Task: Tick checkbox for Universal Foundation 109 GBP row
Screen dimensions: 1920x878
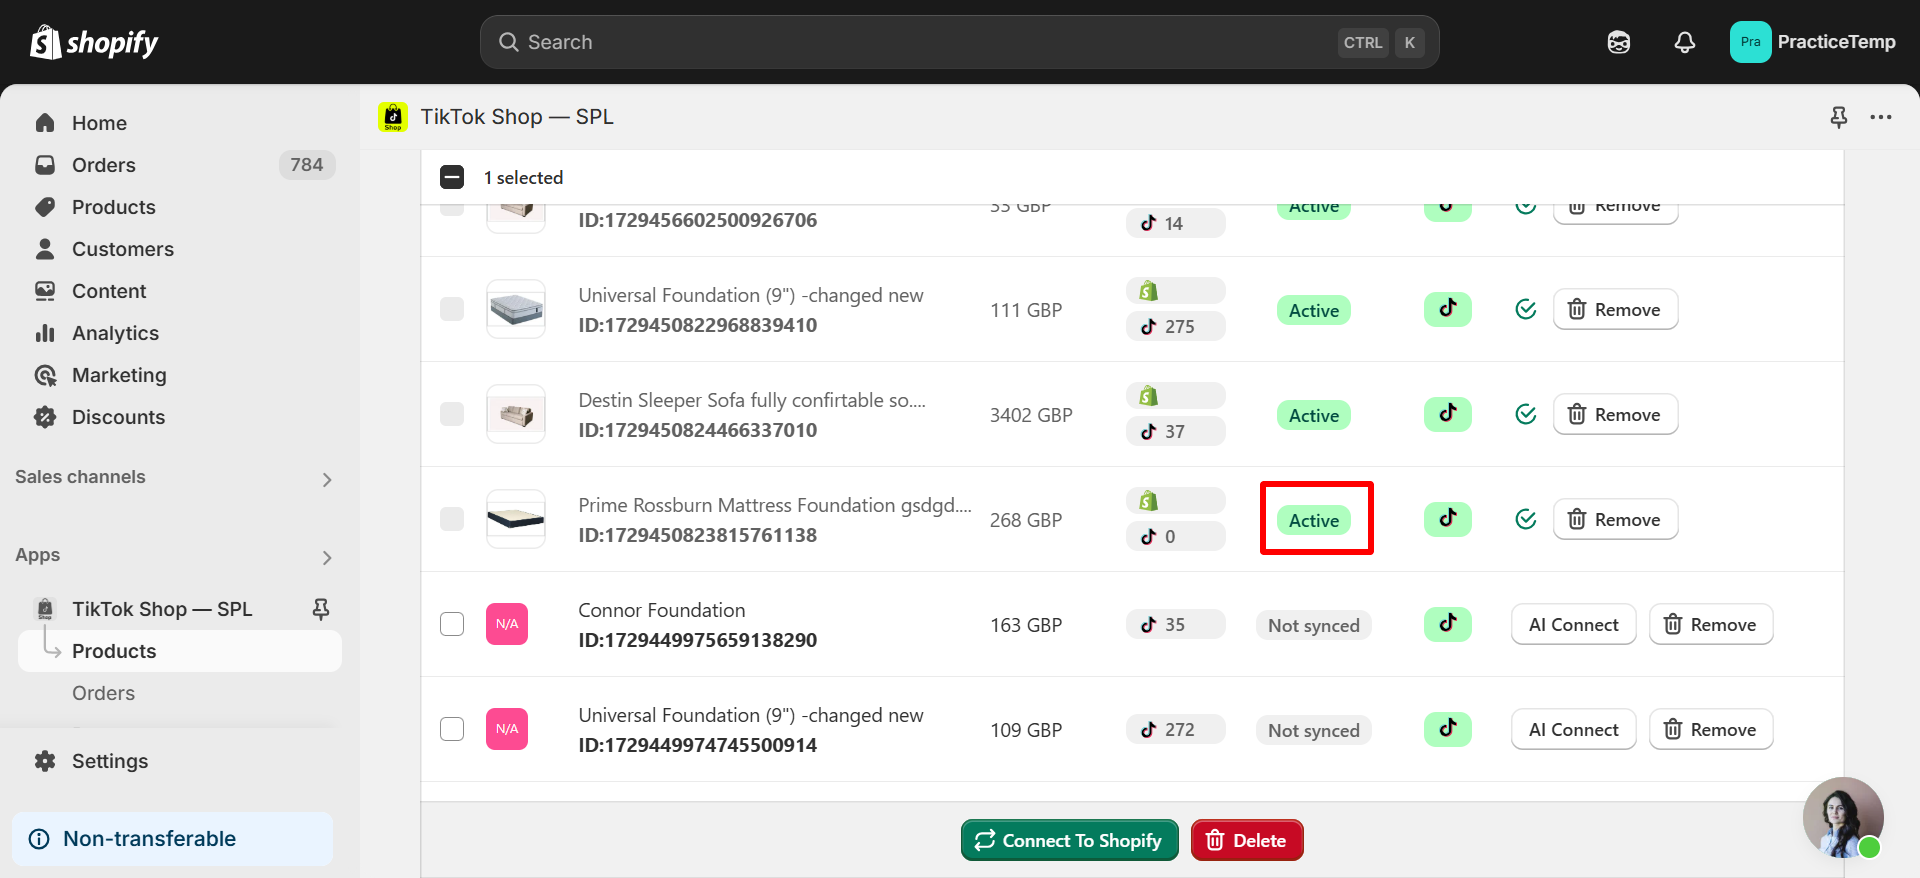Action: pos(452,729)
